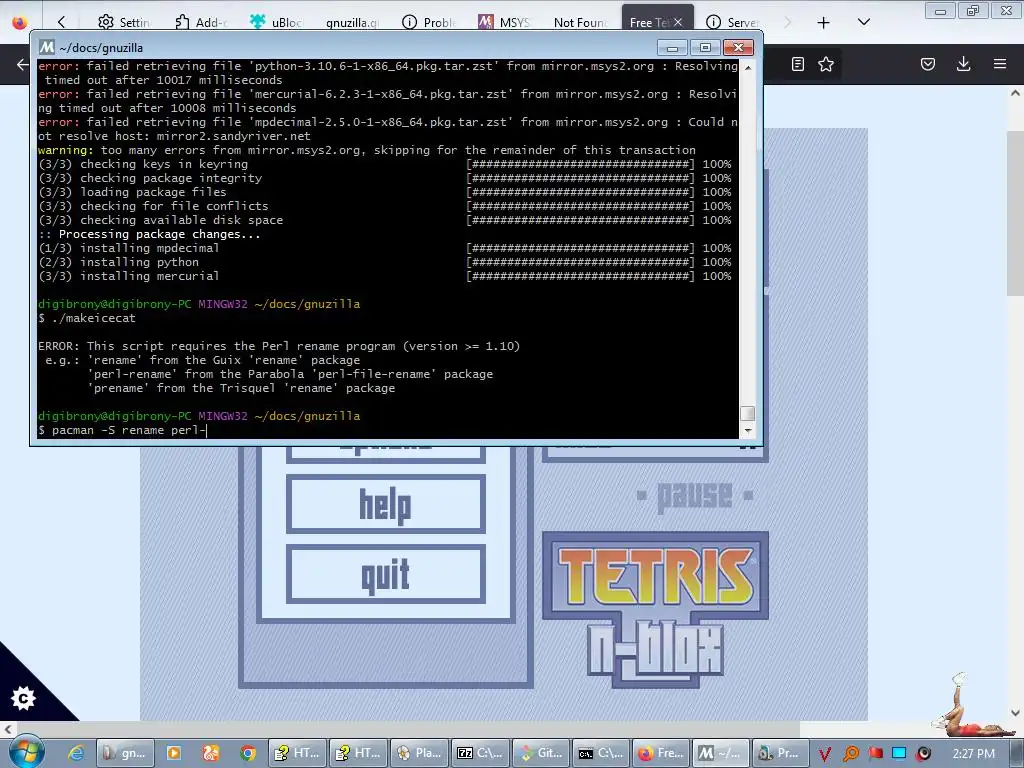Viewport: 1024px width, 768px height.
Task: Switch to the Problem loading tab
Action: click(429, 22)
